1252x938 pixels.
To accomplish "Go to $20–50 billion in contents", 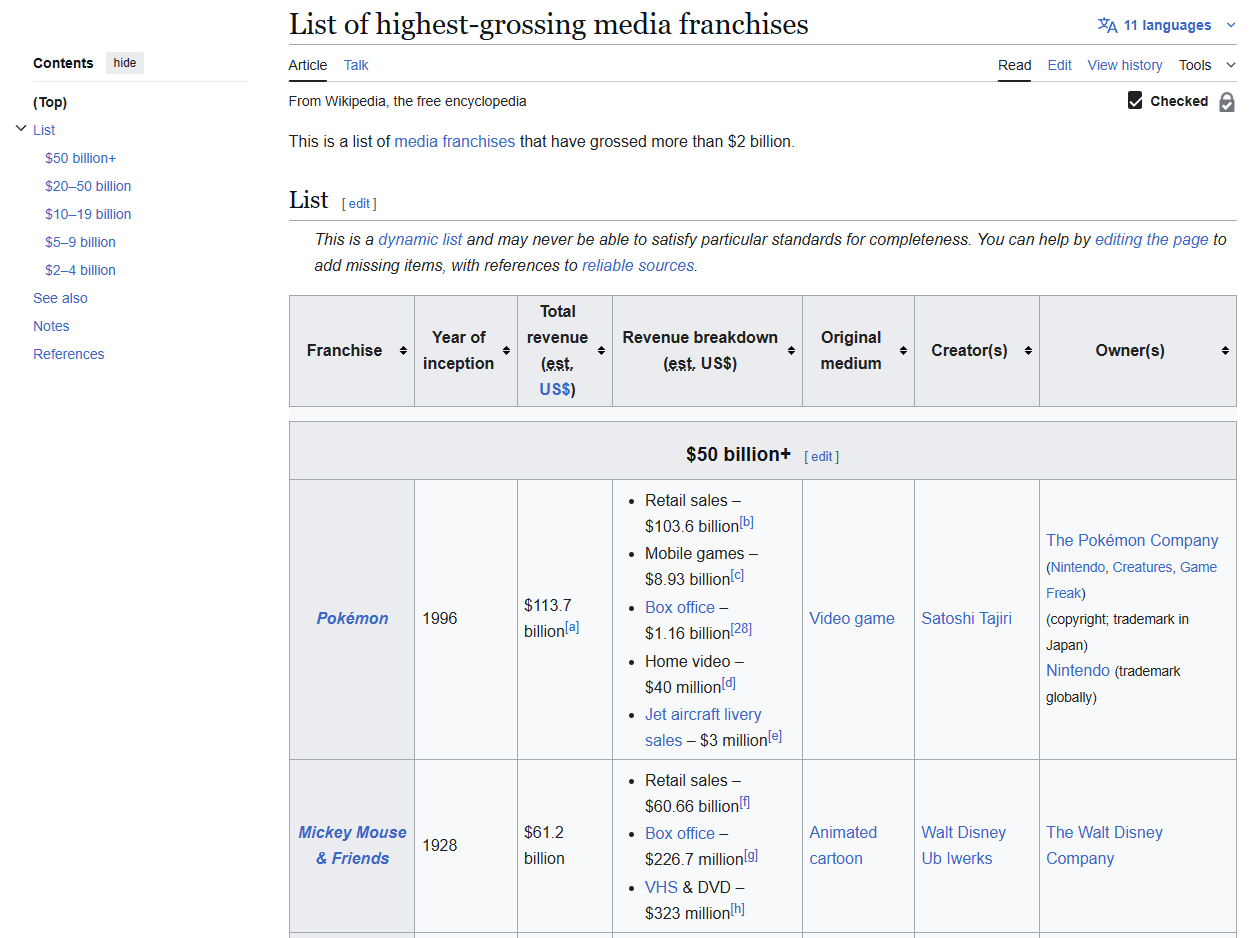I will (88, 186).
